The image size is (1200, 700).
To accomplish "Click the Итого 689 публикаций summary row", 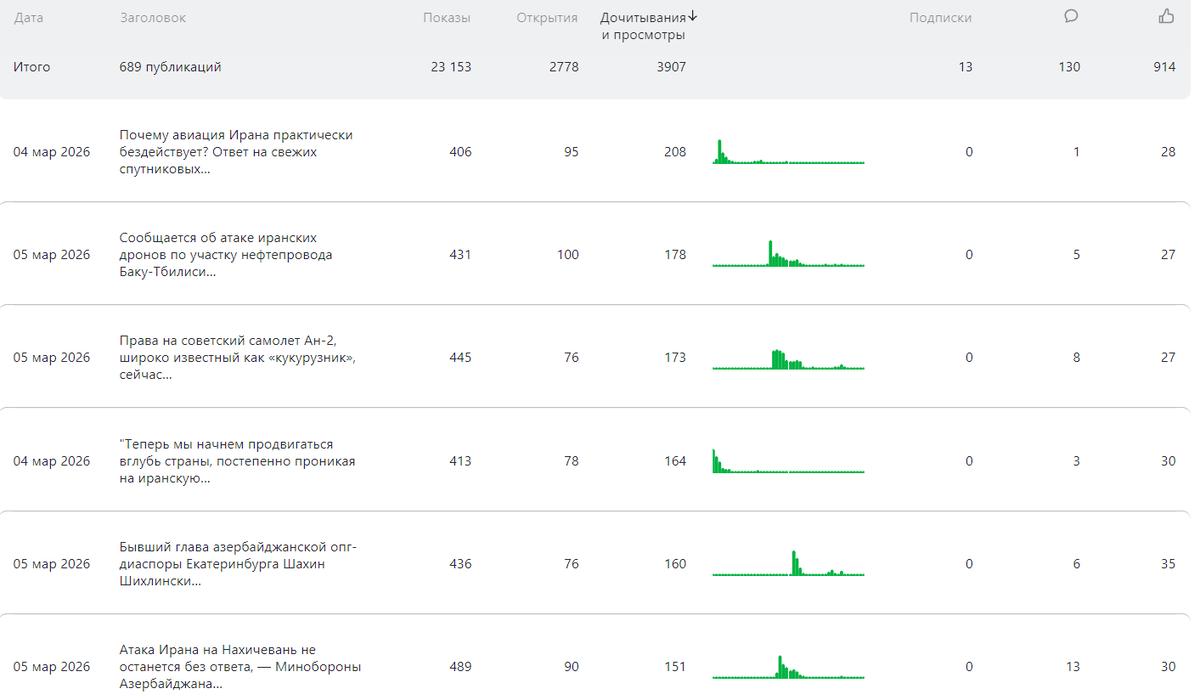I will [170, 67].
